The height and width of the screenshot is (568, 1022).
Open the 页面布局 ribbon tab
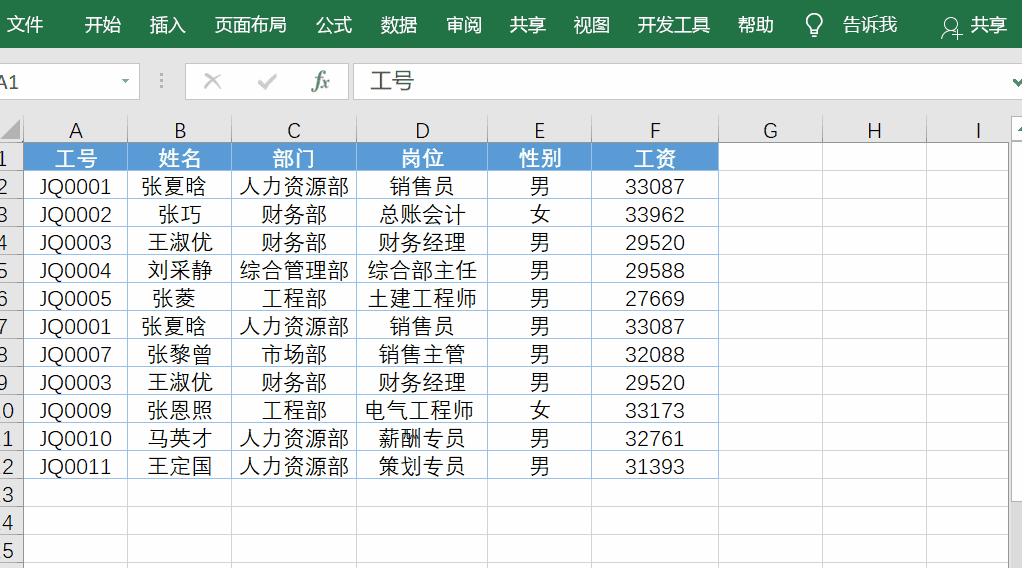[251, 25]
